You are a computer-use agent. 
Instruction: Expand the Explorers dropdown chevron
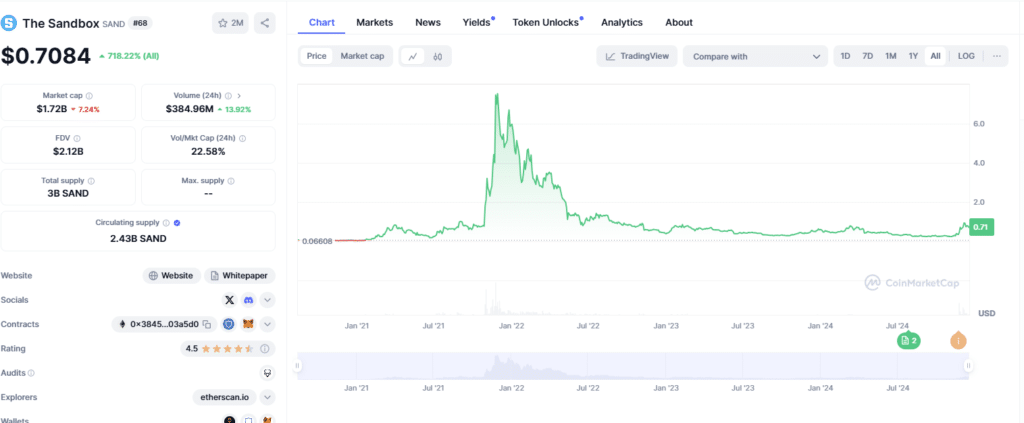(x=267, y=398)
